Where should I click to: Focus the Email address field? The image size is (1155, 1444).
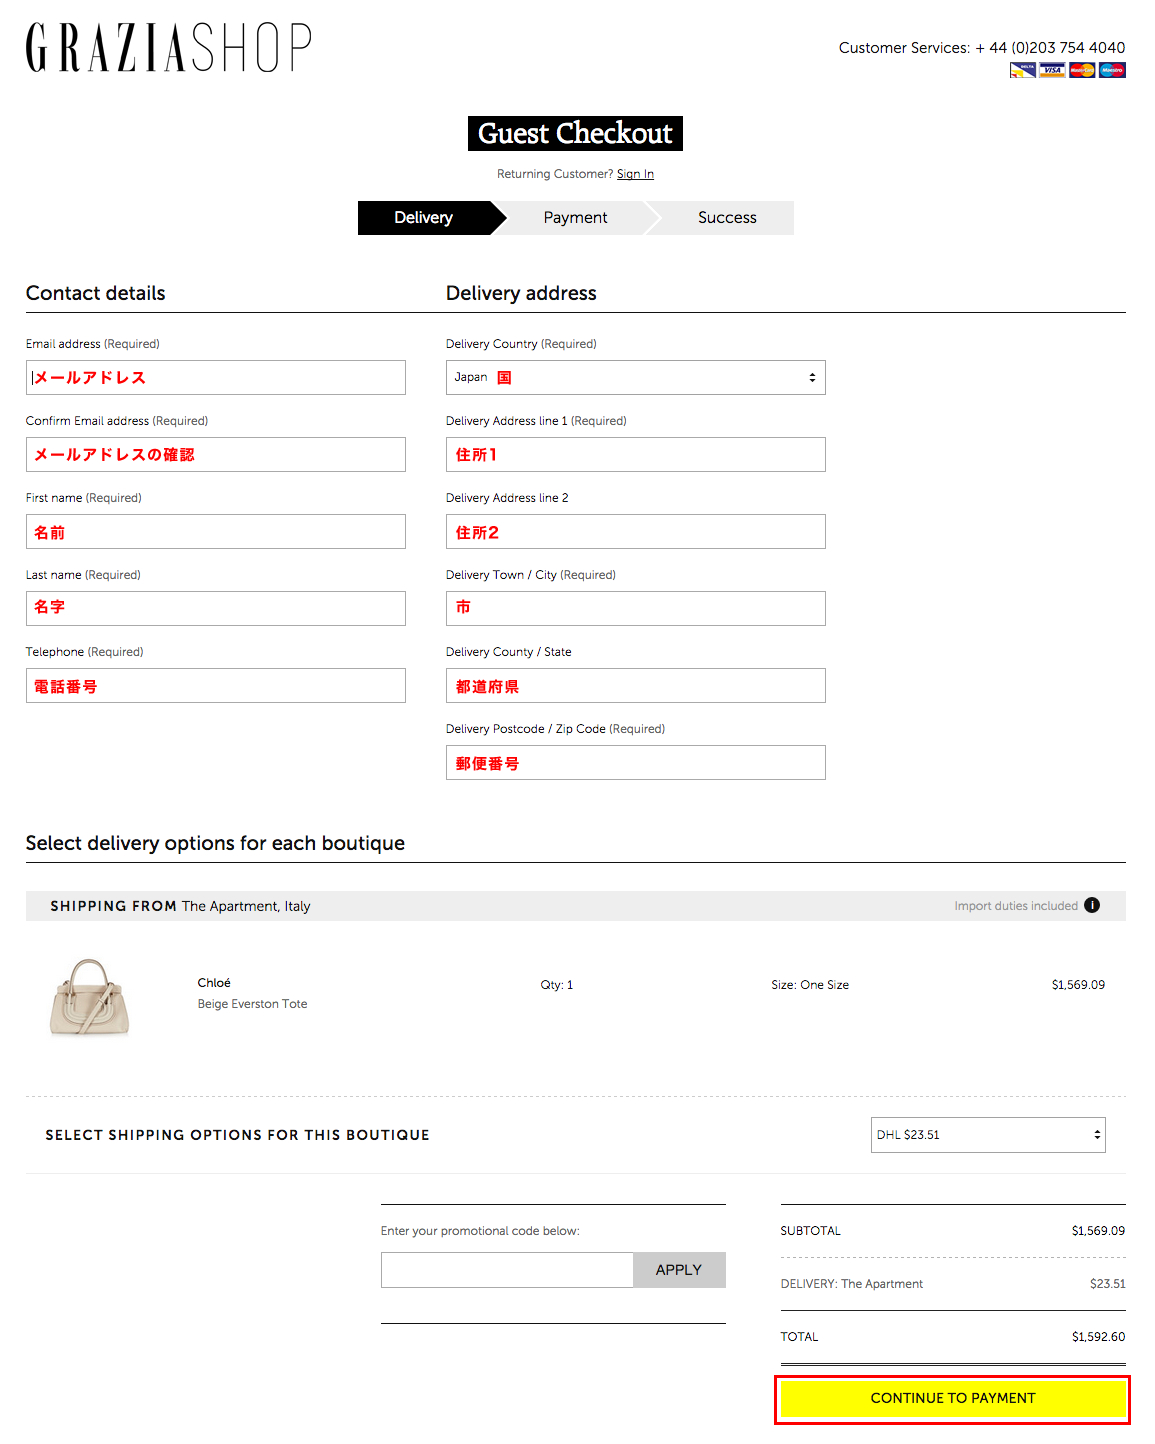tap(216, 377)
